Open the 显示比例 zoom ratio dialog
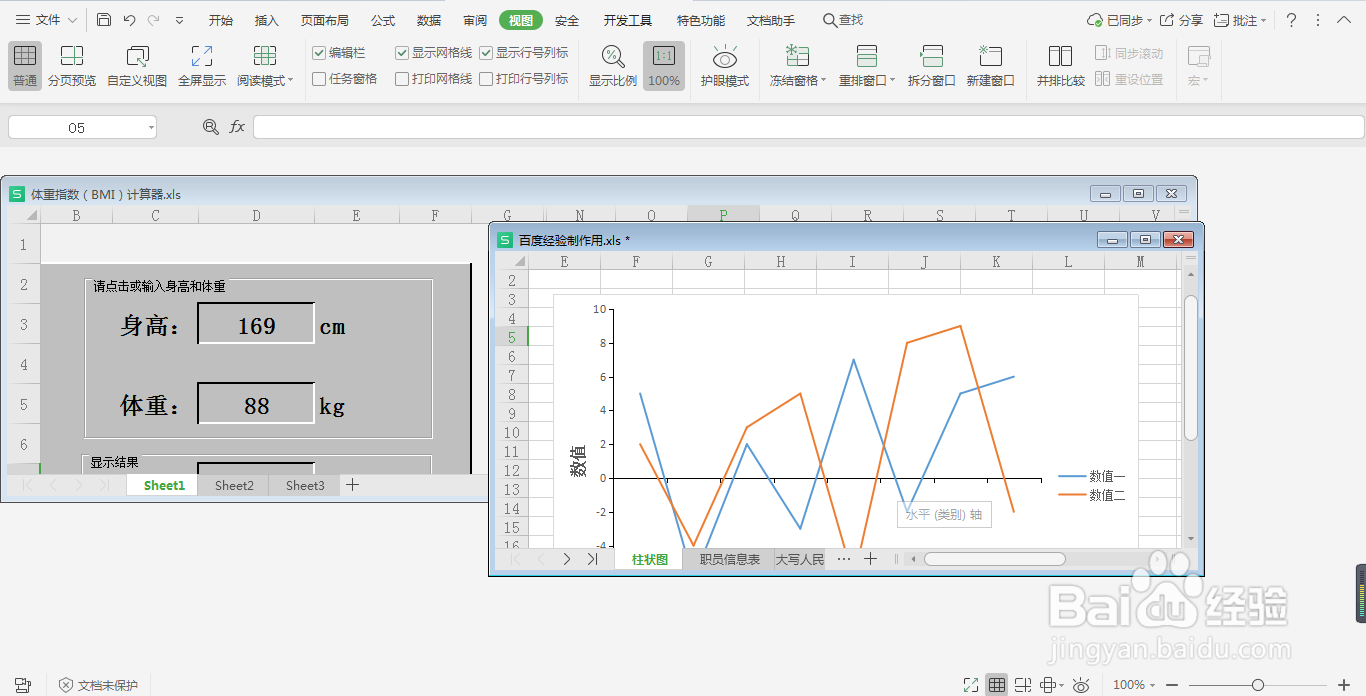The width and height of the screenshot is (1366, 696). tap(613, 66)
